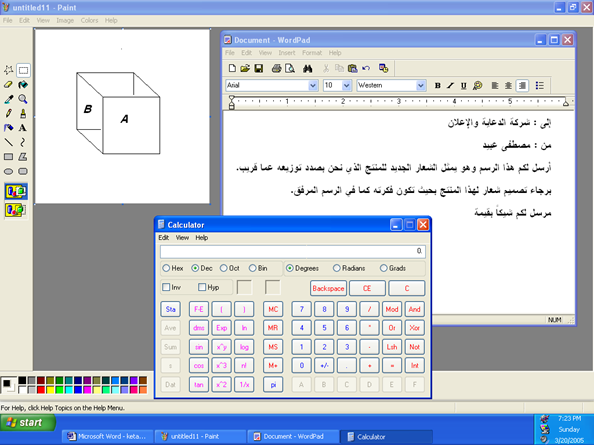Choose the Fill With Color bucket tool

pos(23,84)
